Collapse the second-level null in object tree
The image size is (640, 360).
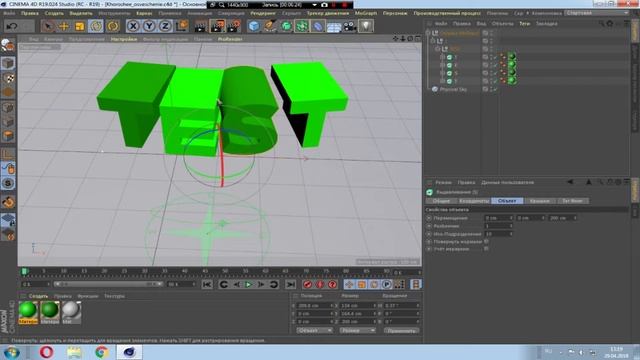[433, 41]
